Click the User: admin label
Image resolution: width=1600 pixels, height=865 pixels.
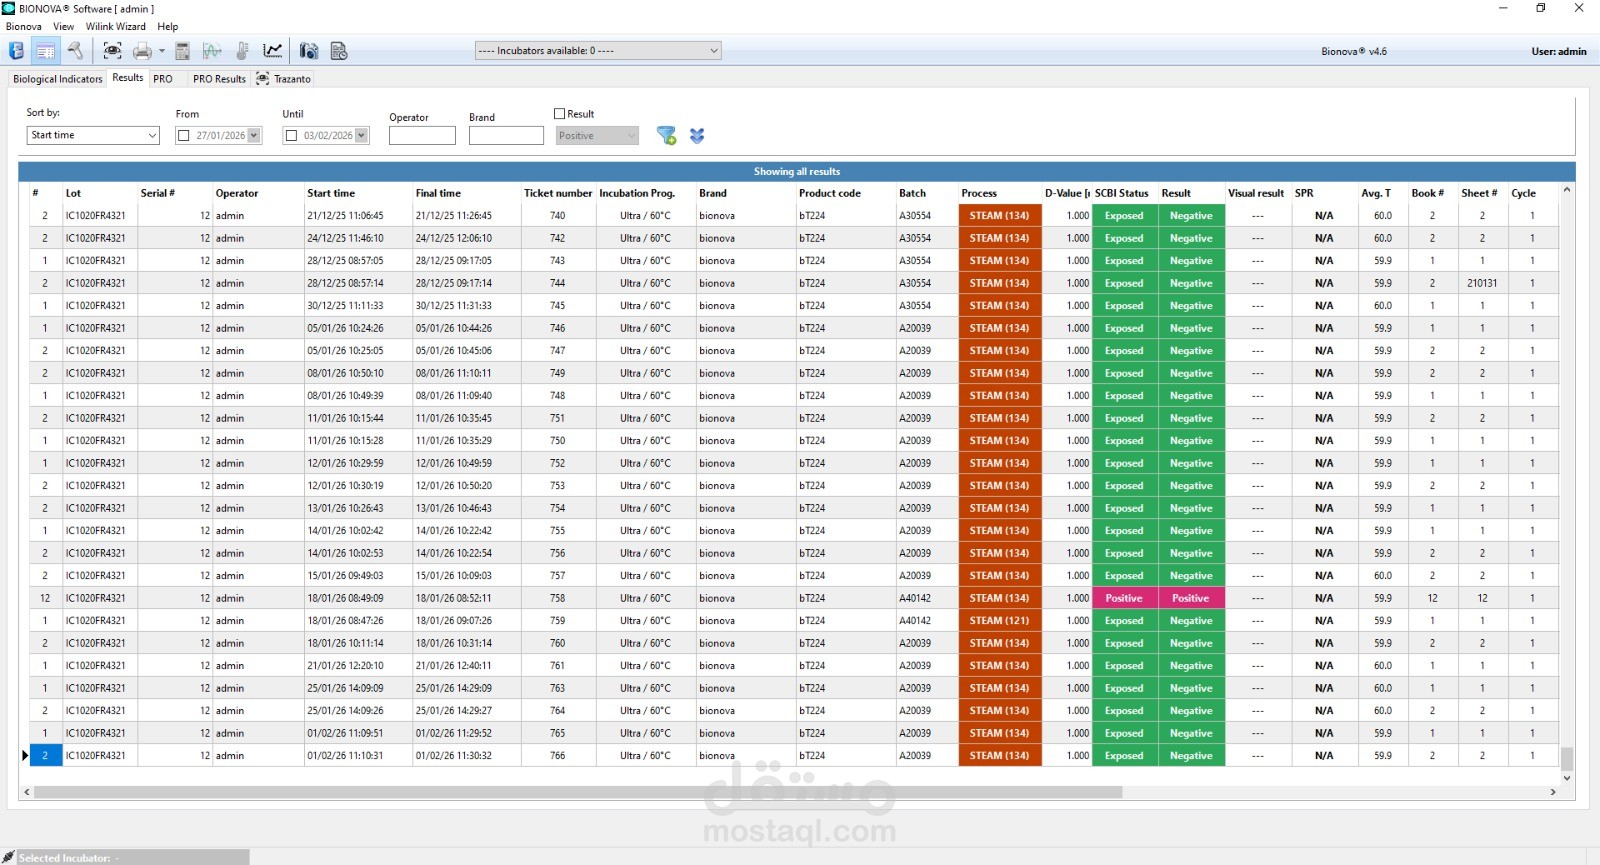1559,51
